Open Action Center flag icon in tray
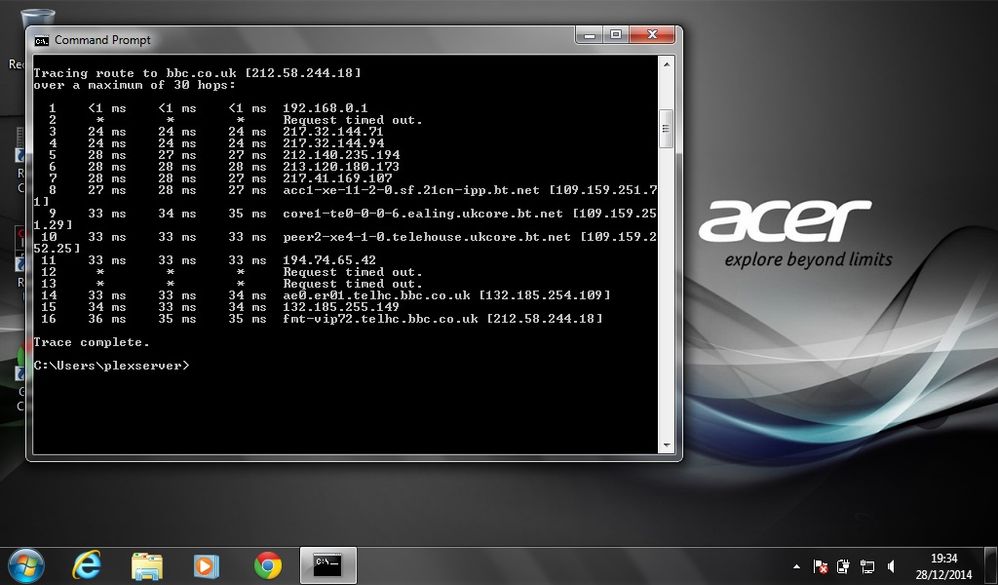 point(820,566)
